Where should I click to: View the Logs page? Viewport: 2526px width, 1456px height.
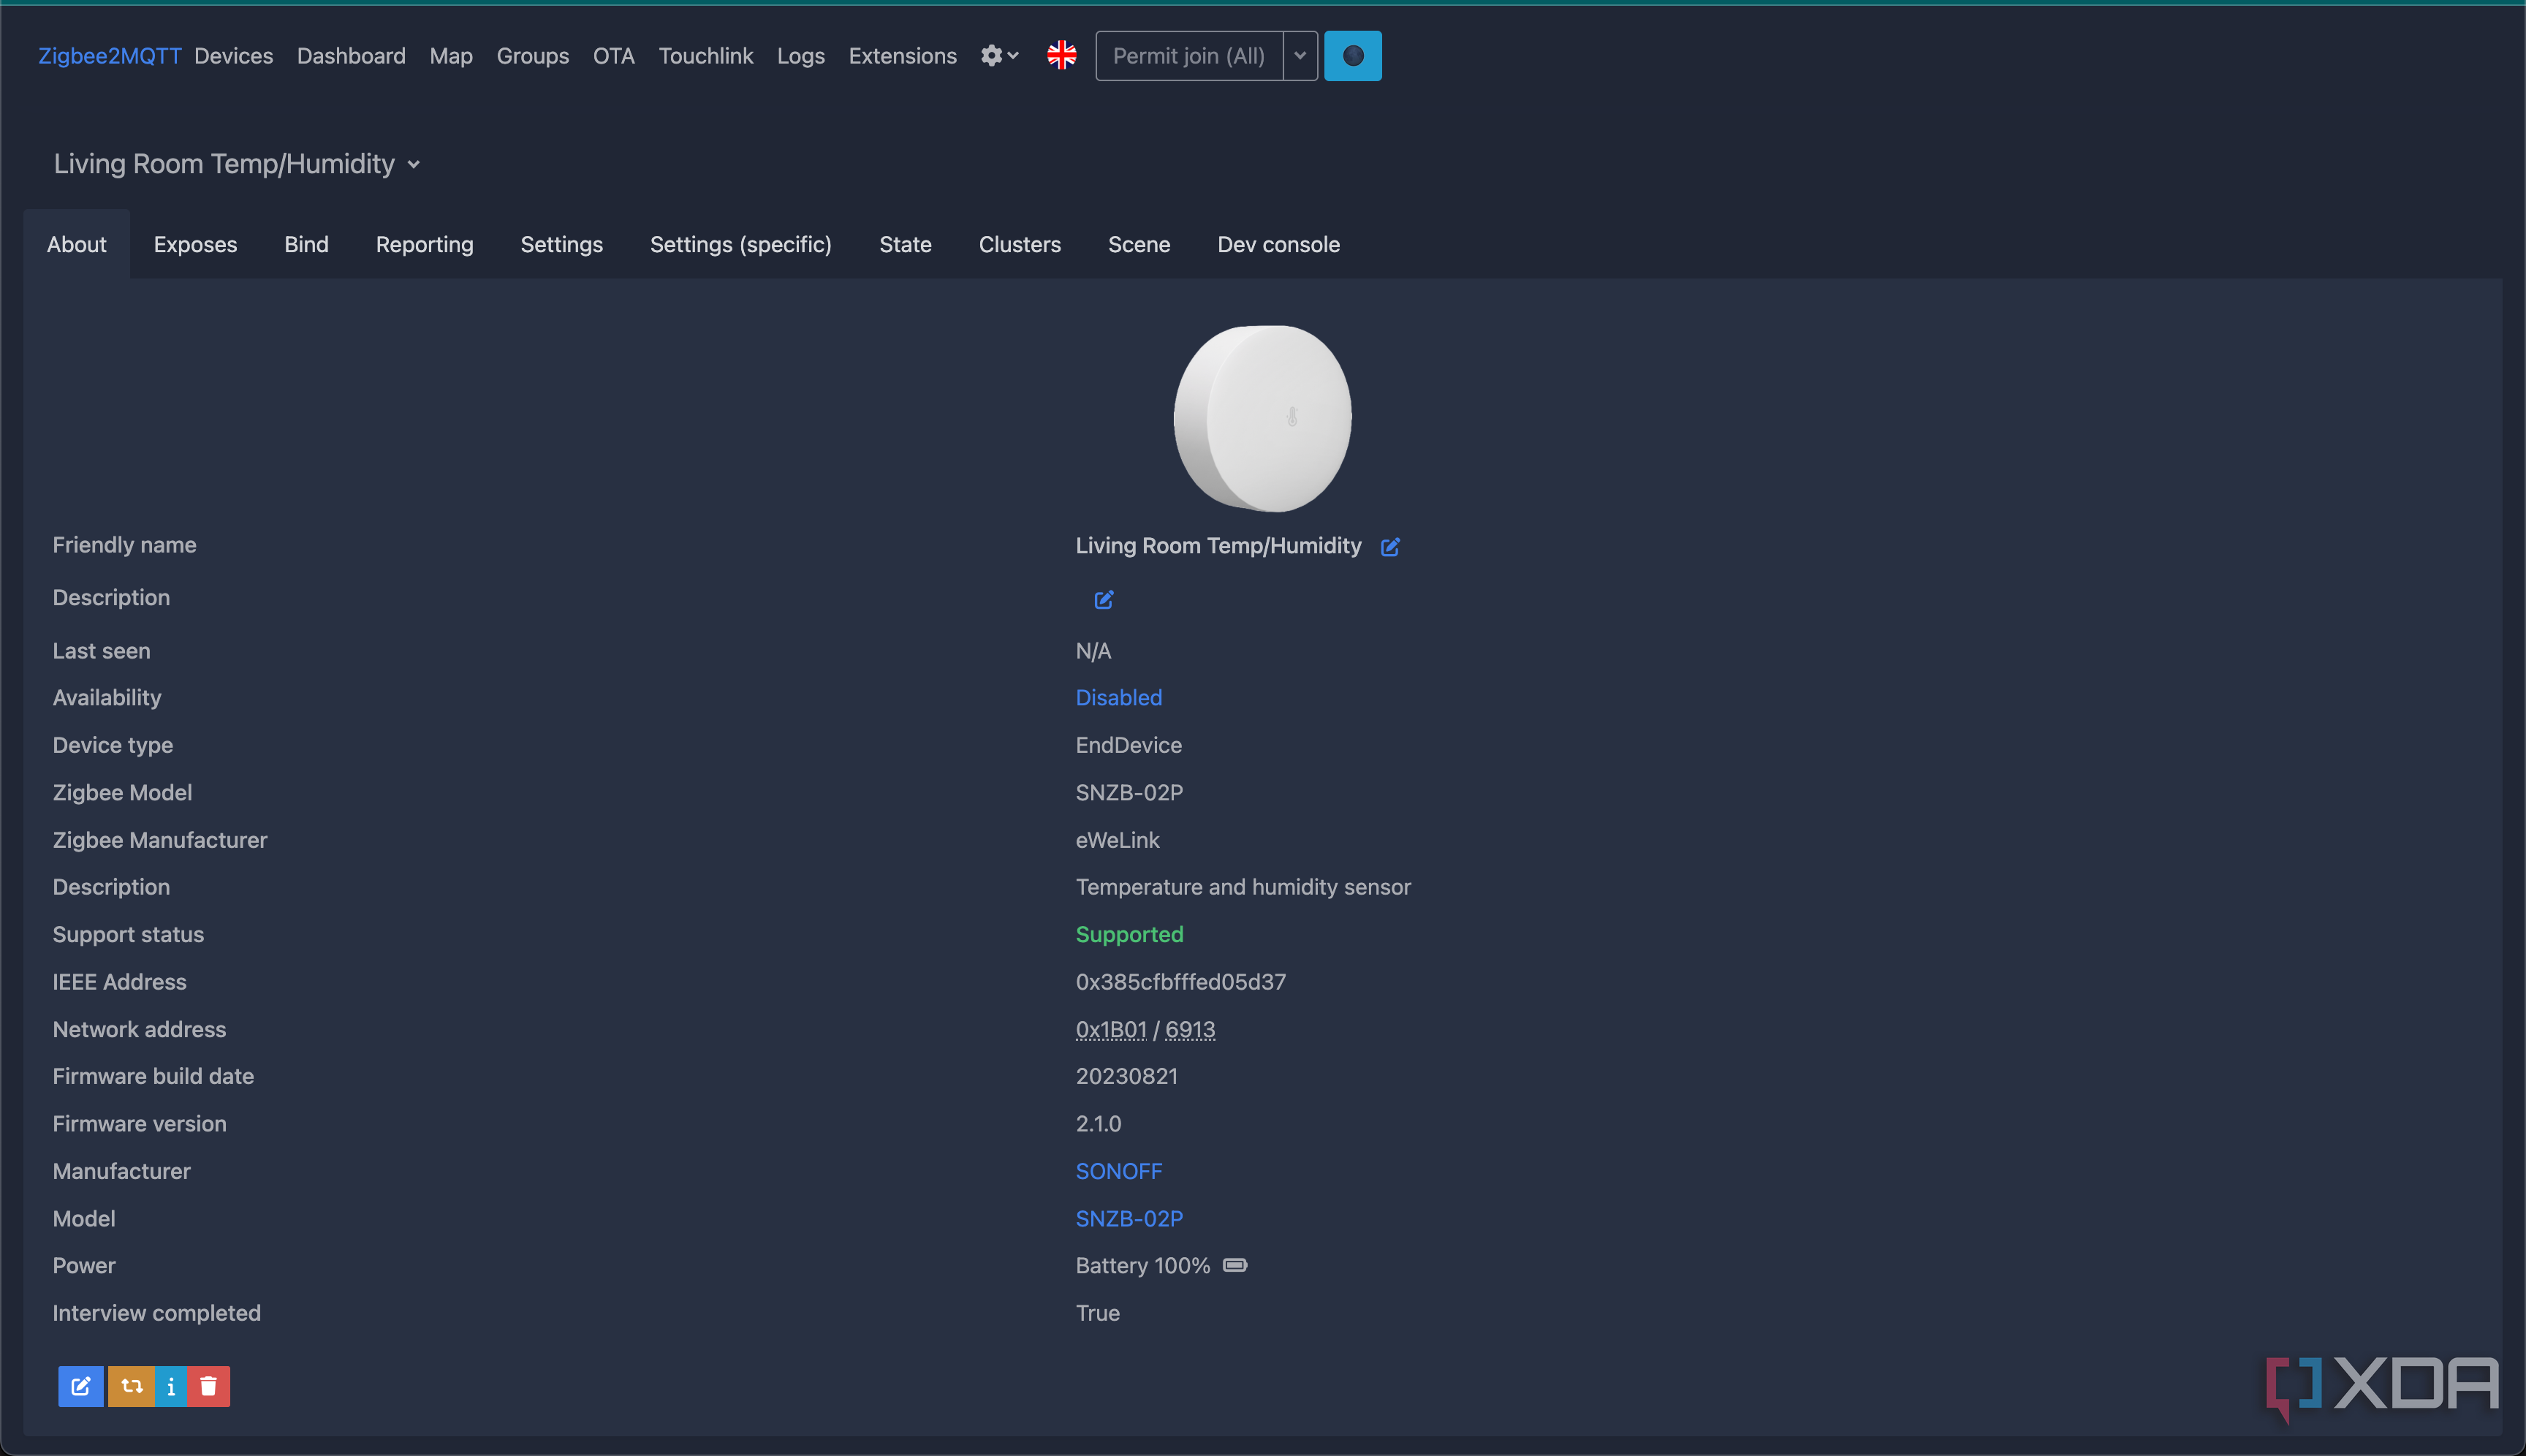[x=801, y=56]
